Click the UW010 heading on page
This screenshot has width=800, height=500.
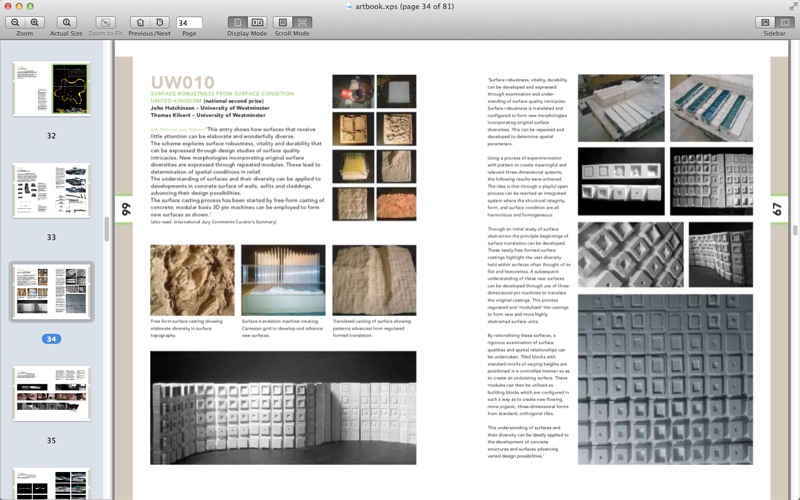pyautogui.click(x=183, y=83)
